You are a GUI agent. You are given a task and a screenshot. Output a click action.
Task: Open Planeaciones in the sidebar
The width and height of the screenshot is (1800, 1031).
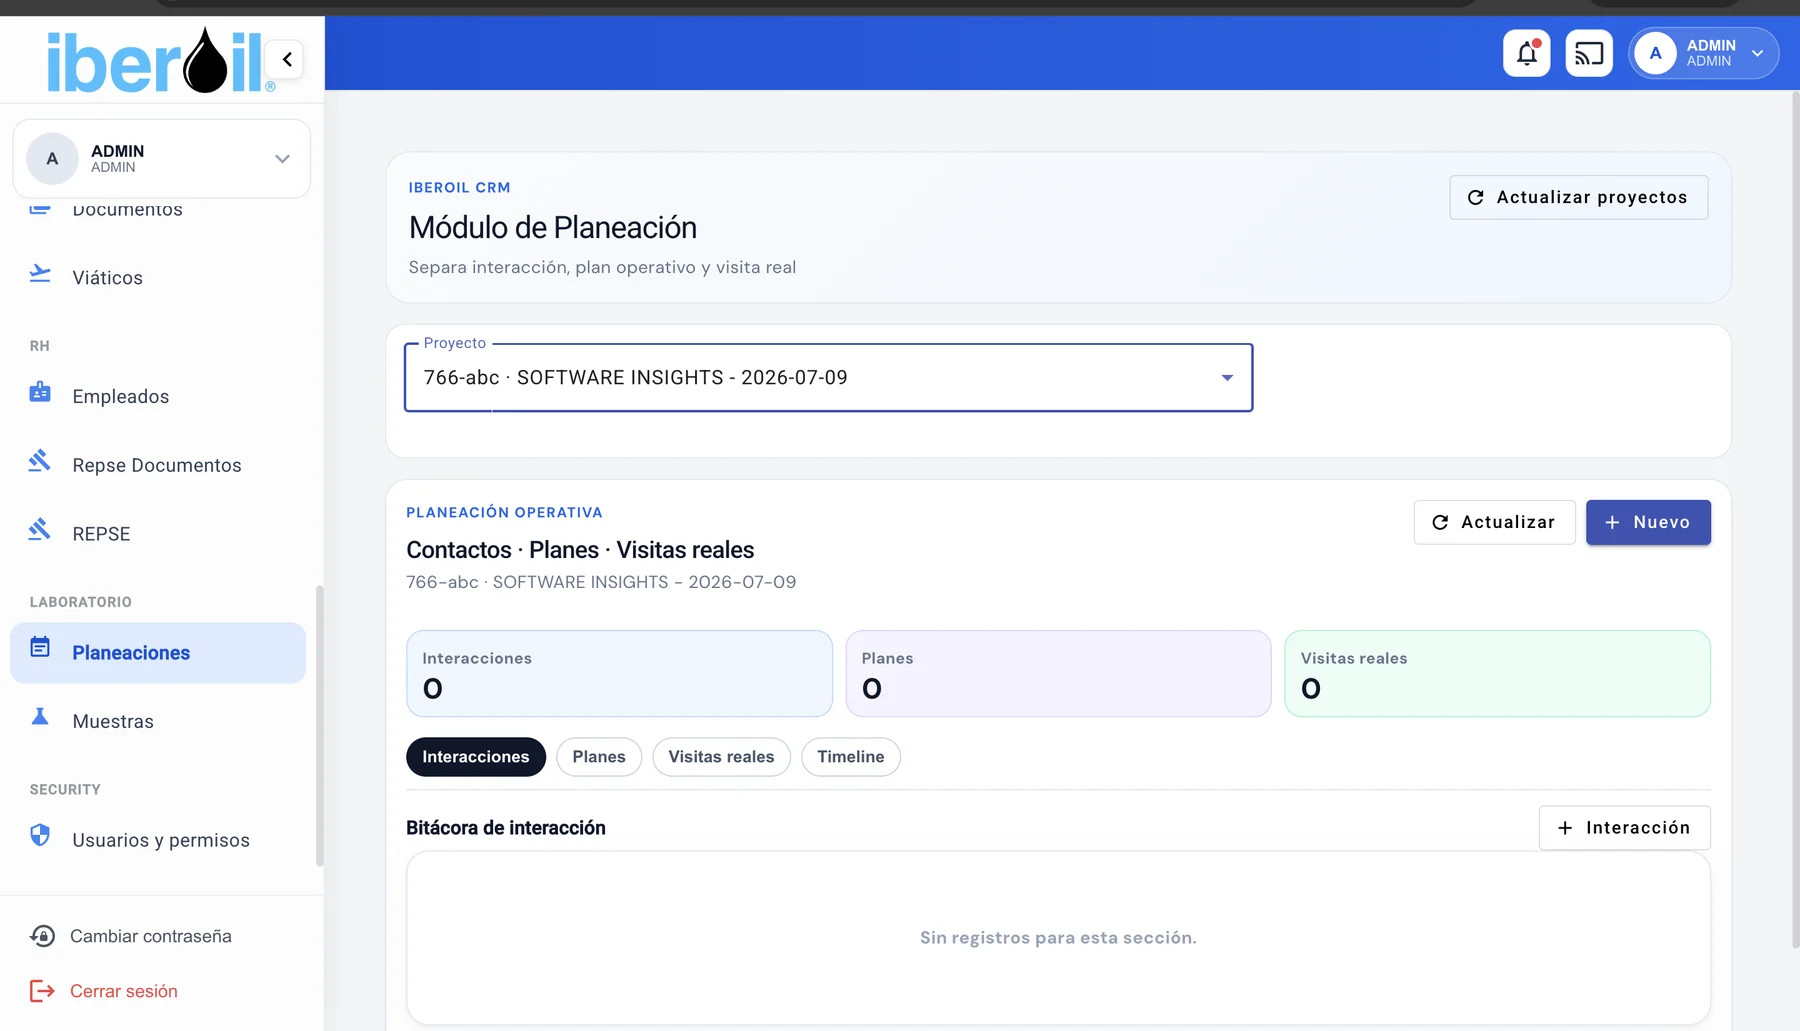point(158,653)
